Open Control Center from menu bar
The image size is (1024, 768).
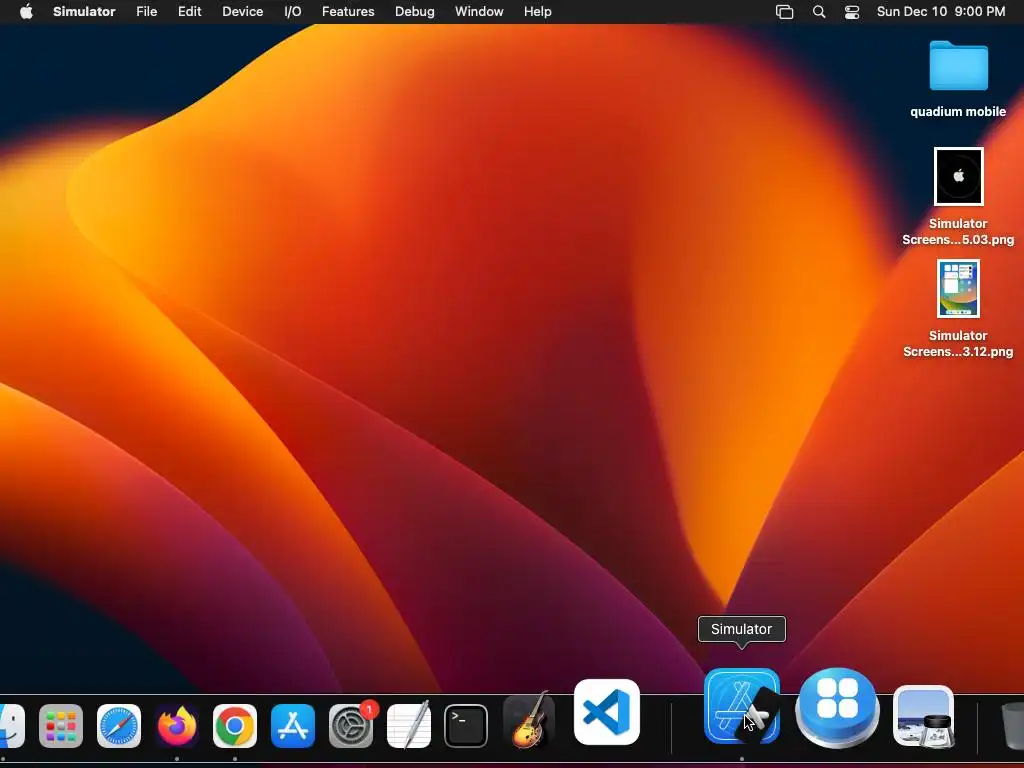(x=852, y=12)
